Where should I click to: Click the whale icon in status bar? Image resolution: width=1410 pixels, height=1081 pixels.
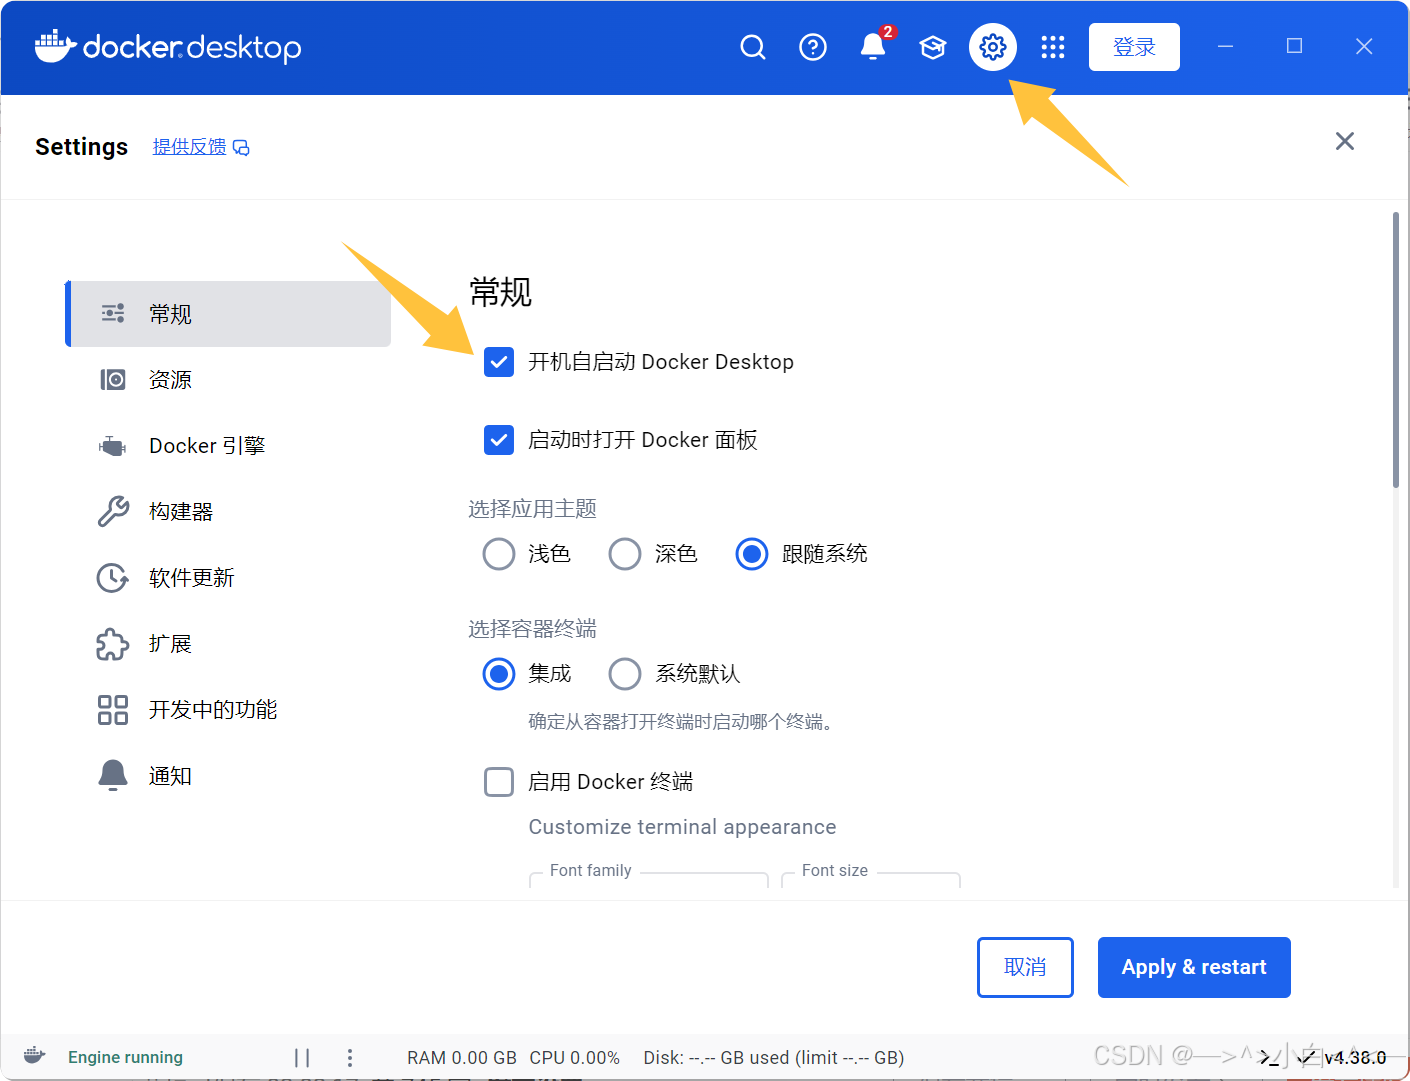pyautogui.click(x=35, y=1057)
